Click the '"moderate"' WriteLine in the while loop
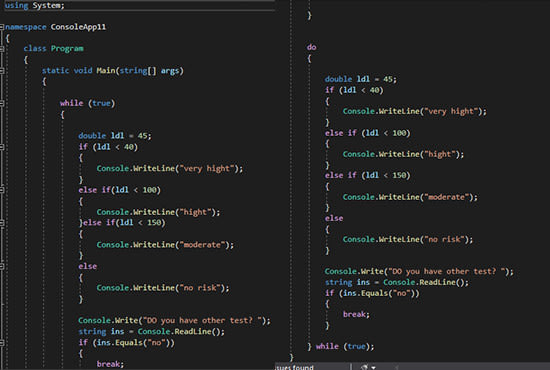Screen dimensions: 550x370 pyautogui.click(x=165, y=245)
